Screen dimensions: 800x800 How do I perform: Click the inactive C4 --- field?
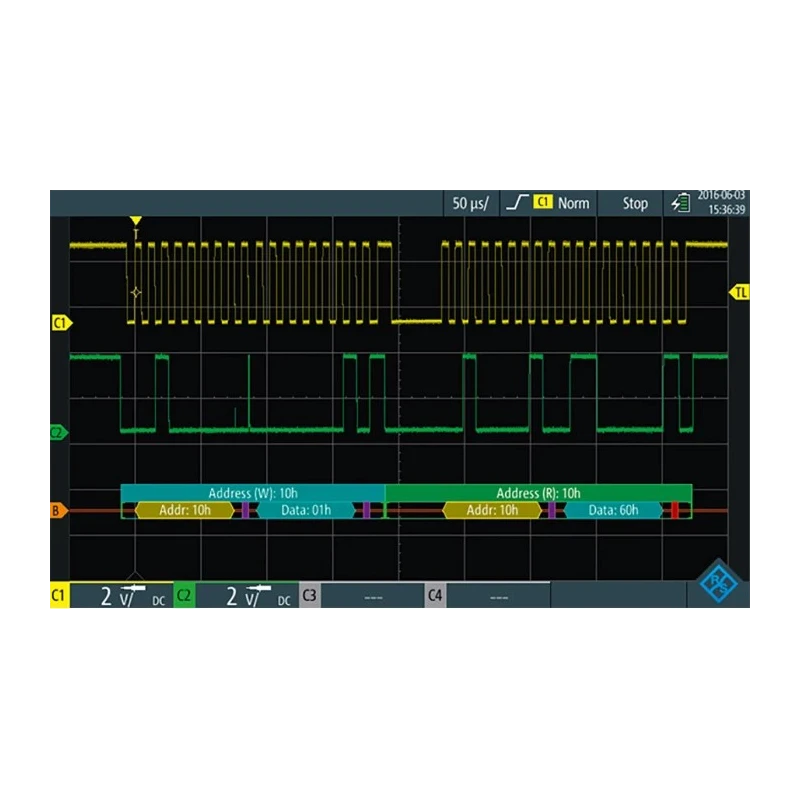[498, 596]
